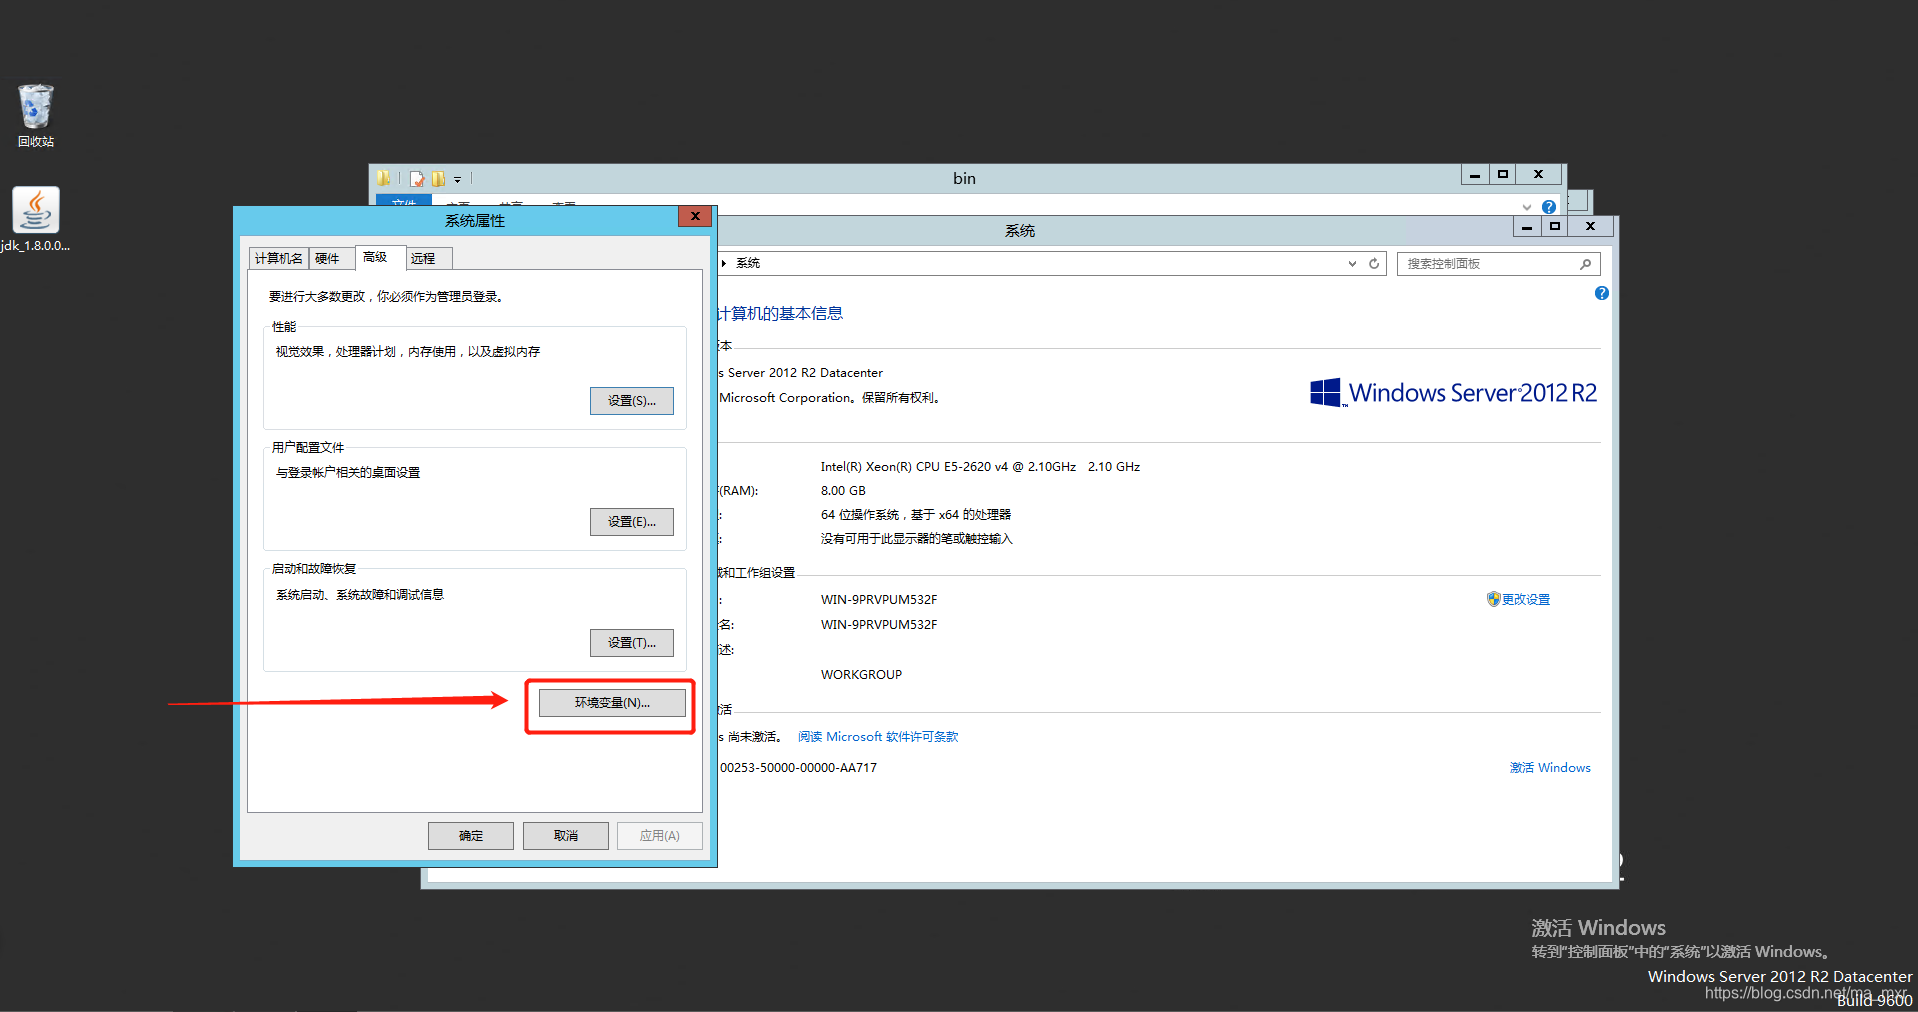Switch to the 计算机名 tab
Viewport: 1918px width, 1012px height.
[x=278, y=258]
